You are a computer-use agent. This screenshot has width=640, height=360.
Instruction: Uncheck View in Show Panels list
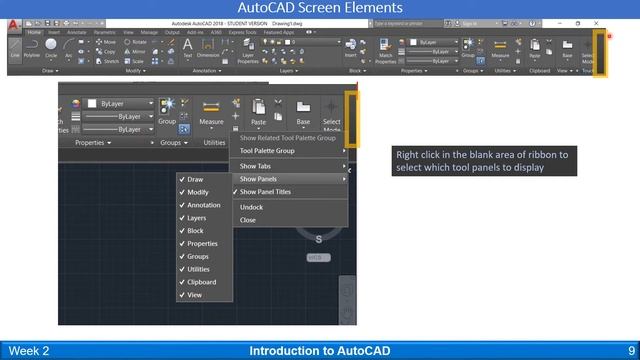(204, 295)
